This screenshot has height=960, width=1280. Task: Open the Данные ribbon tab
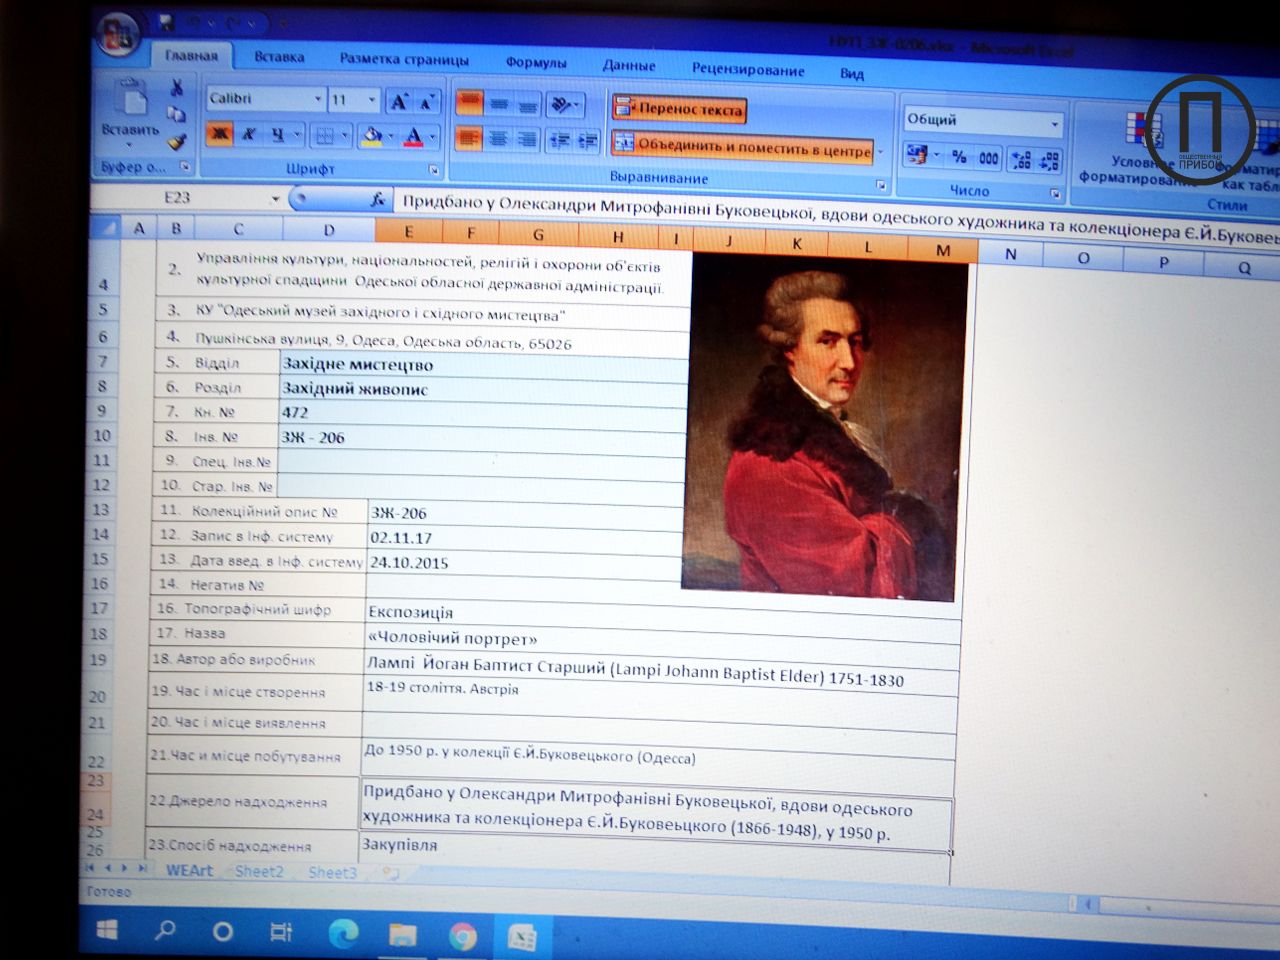(x=629, y=65)
